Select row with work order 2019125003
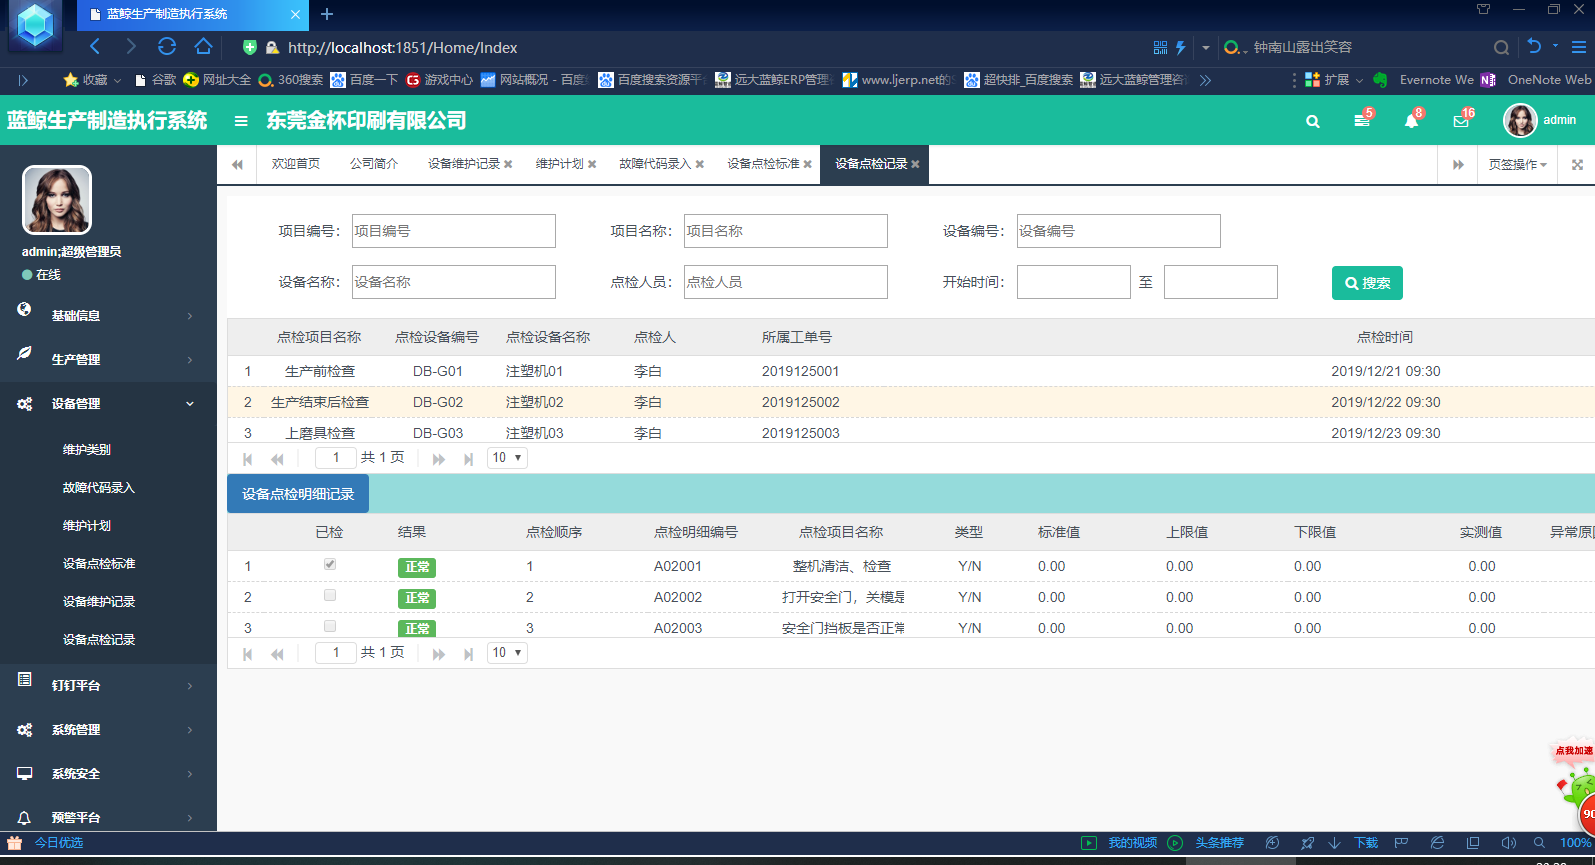The image size is (1595, 865). (x=910, y=433)
